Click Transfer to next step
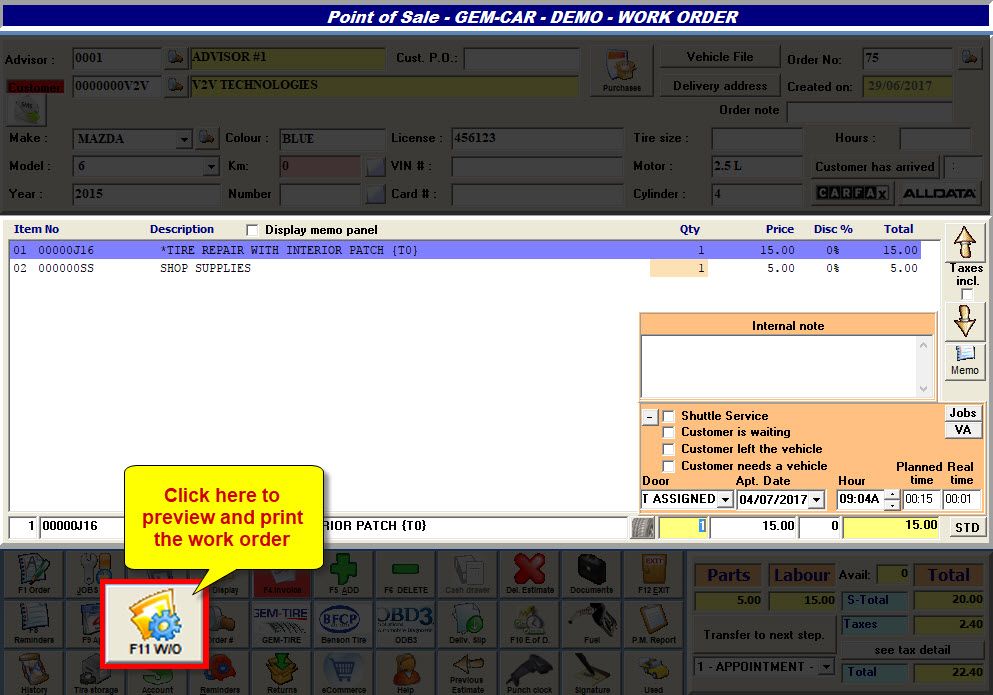The height and width of the screenshot is (695, 993). tap(764, 635)
